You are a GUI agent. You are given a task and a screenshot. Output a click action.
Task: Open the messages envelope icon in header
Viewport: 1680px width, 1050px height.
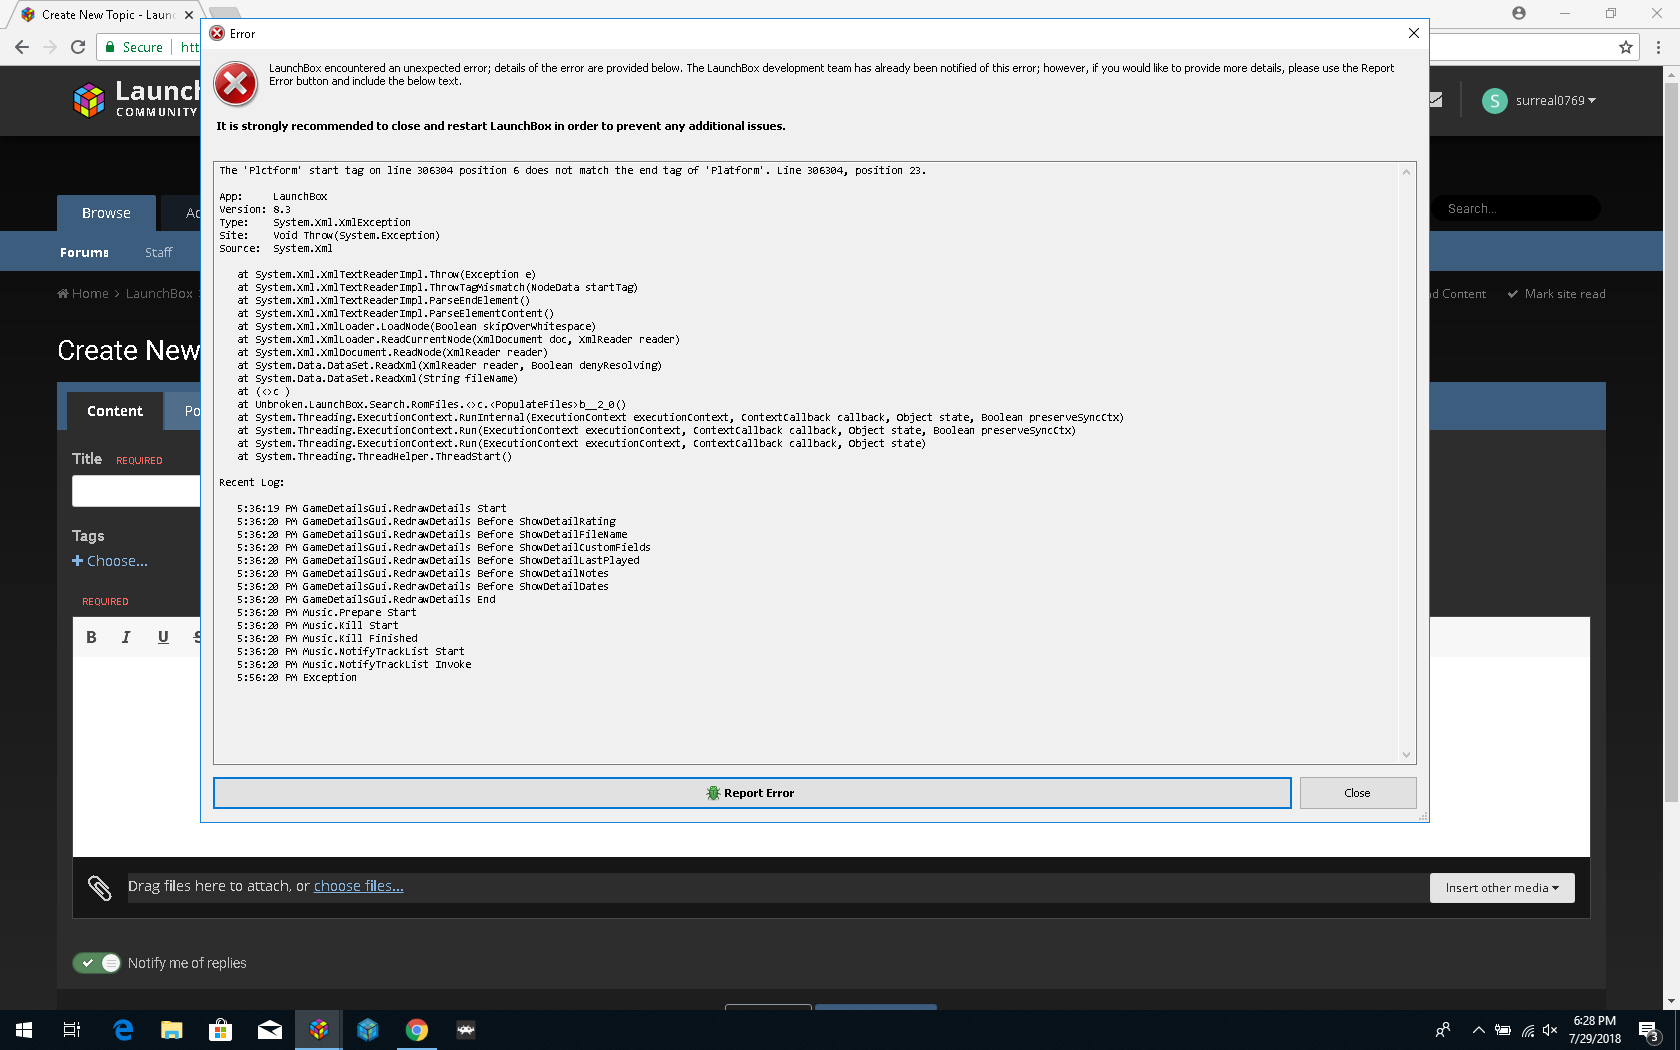pos(1435,100)
